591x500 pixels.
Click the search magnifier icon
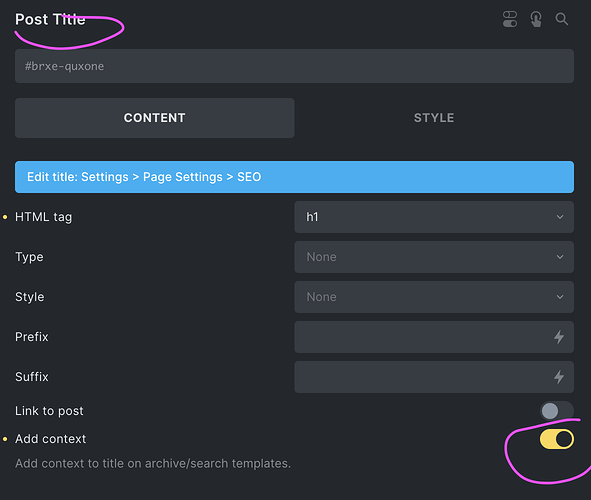pyautogui.click(x=562, y=19)
